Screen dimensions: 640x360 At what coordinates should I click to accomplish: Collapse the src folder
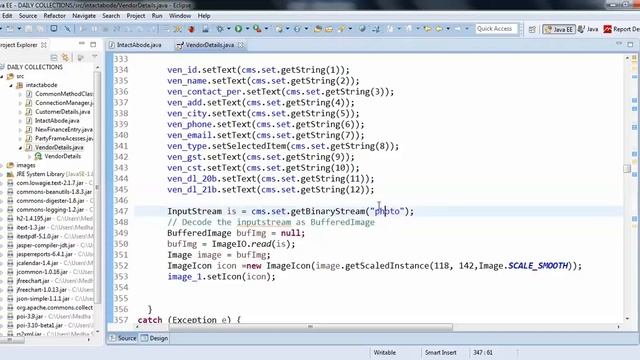click(2, 76)
